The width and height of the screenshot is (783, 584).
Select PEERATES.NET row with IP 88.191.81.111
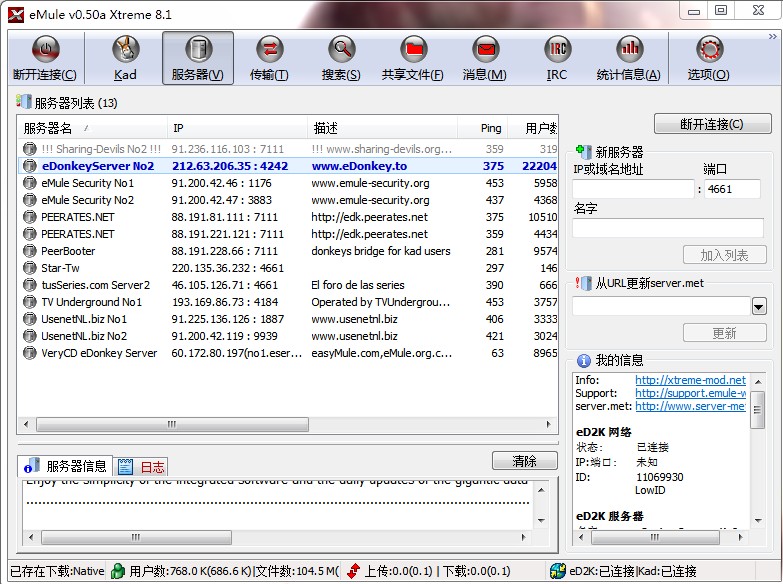(x=288, y=217)
